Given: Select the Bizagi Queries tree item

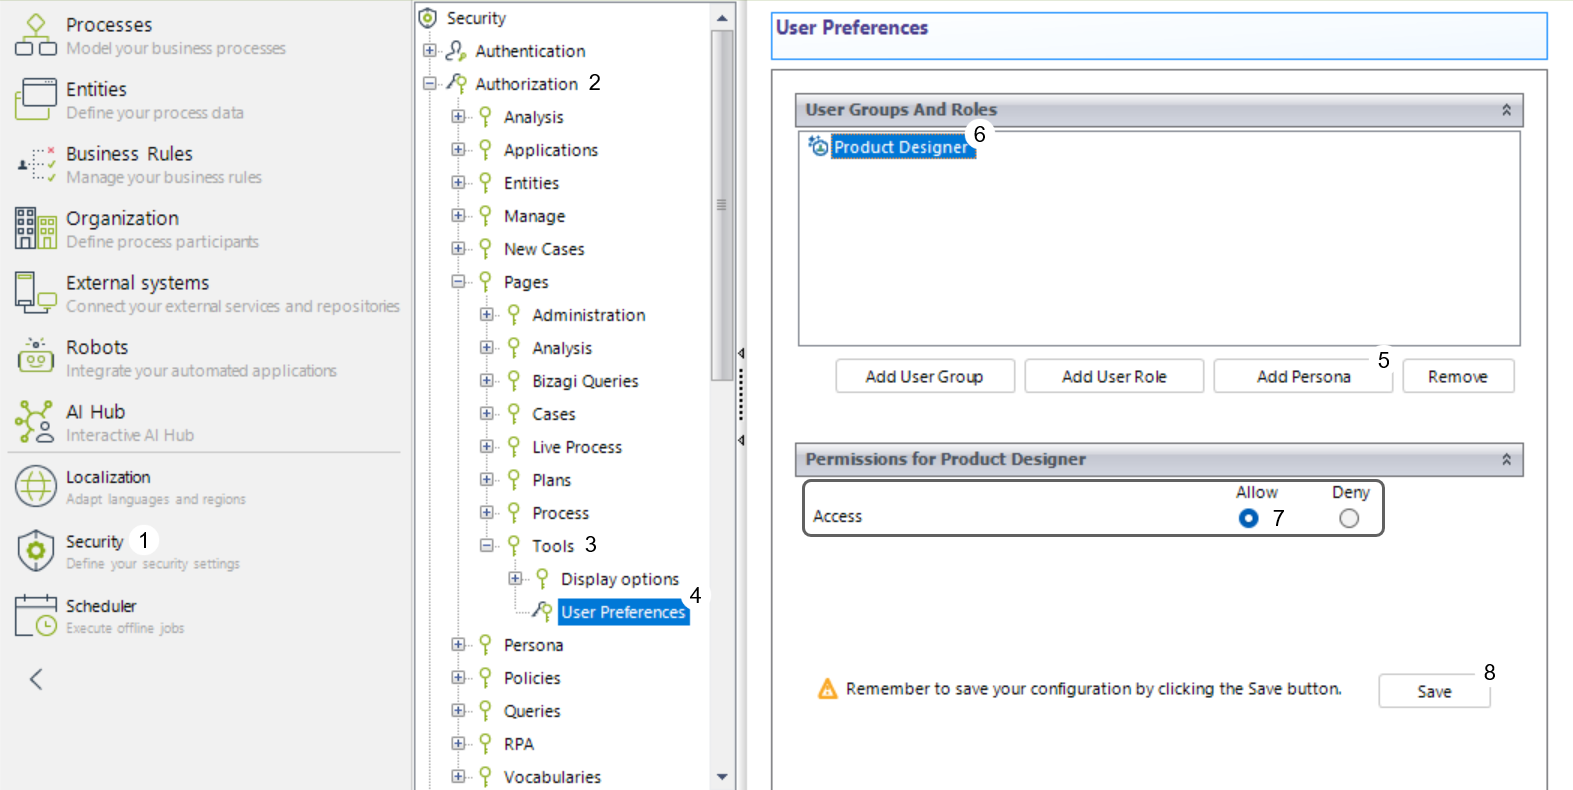Looking at the screenshot, I should click(x=585, y=381).
